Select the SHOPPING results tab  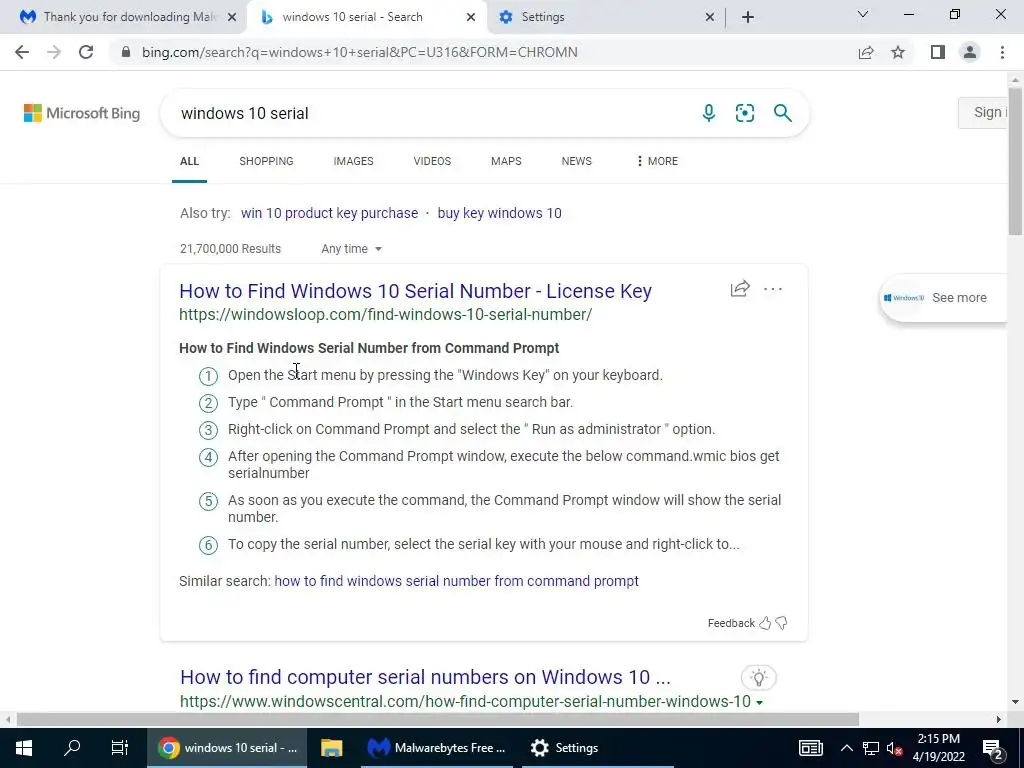tap(266, 161)
